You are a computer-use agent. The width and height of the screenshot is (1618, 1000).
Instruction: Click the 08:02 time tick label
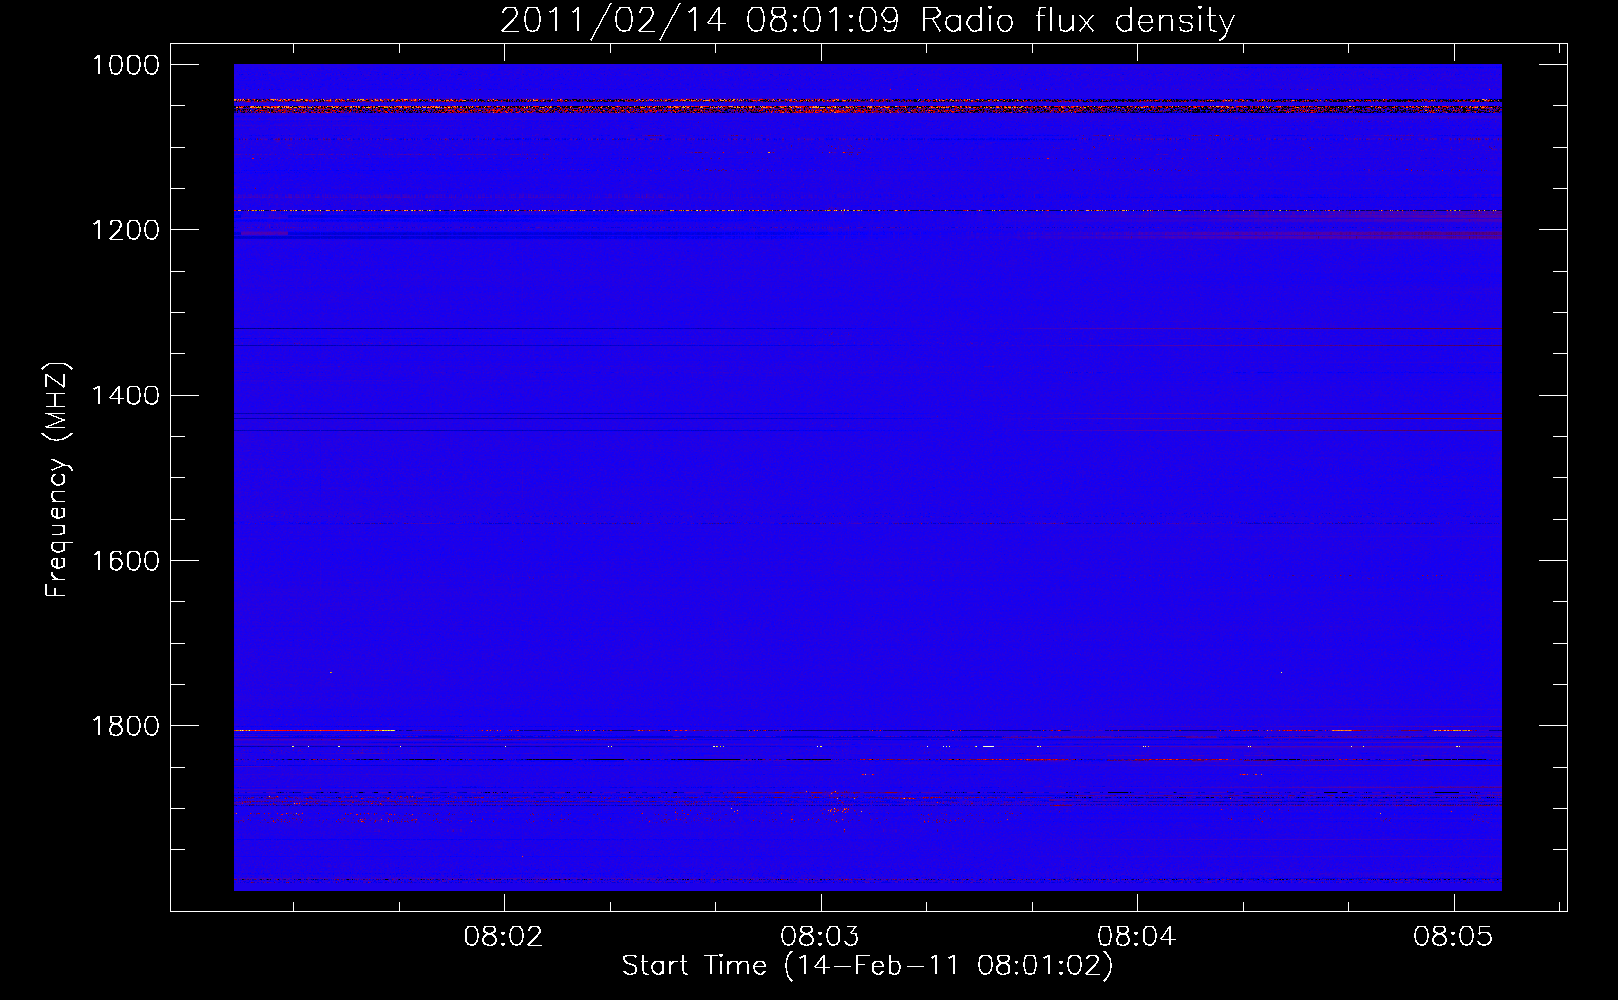[x=504, y=936]
